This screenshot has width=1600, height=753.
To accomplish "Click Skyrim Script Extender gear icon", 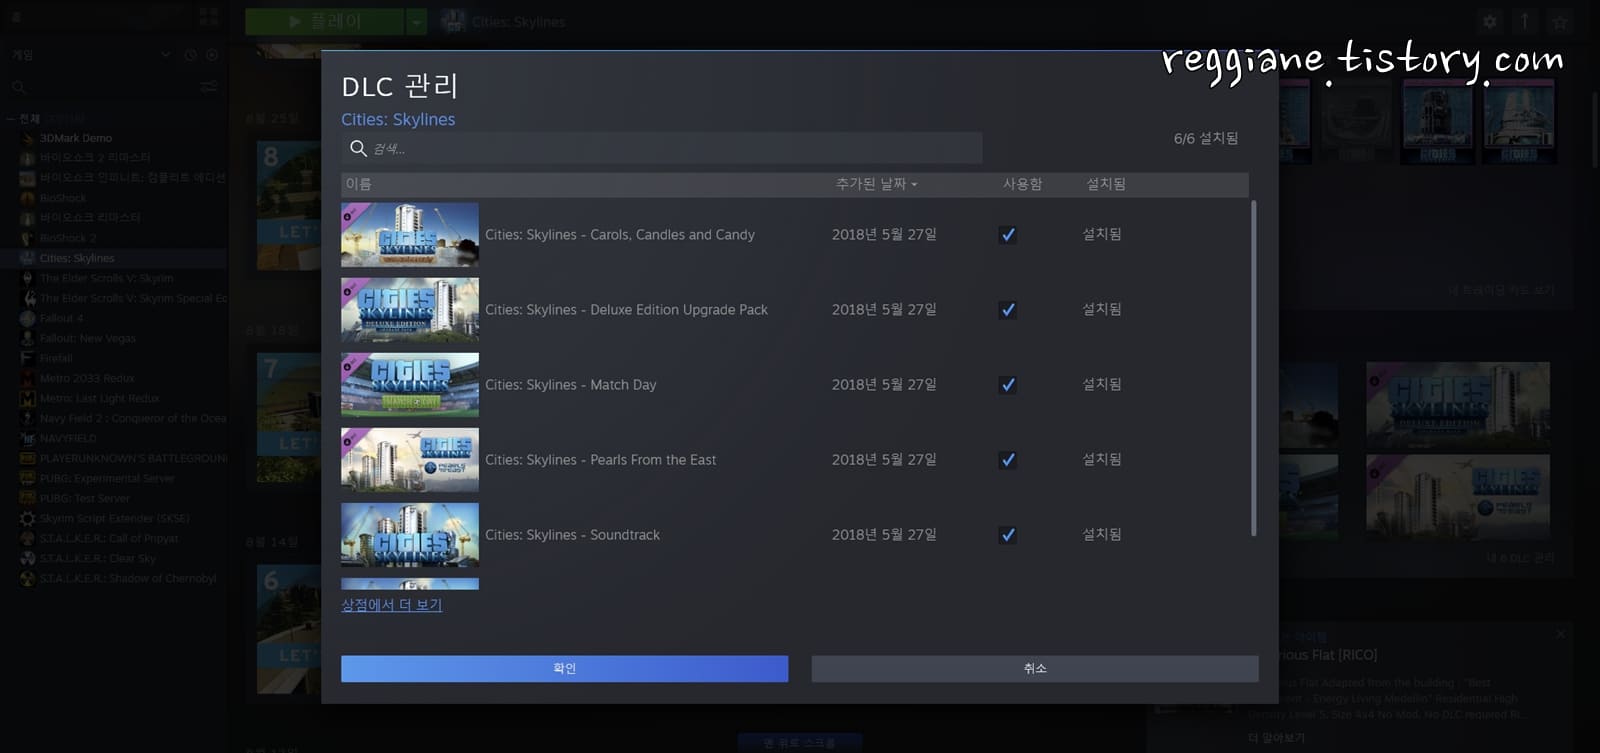I will coord(27,518).
